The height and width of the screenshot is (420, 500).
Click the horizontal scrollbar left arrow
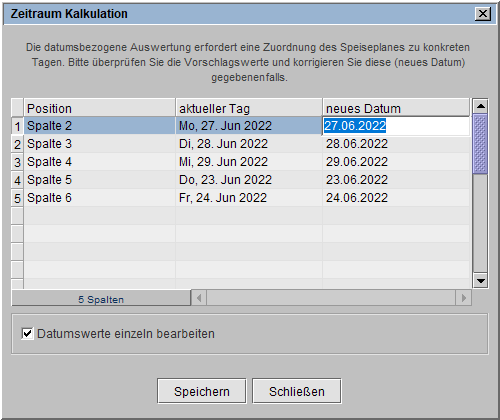(199, 298)
